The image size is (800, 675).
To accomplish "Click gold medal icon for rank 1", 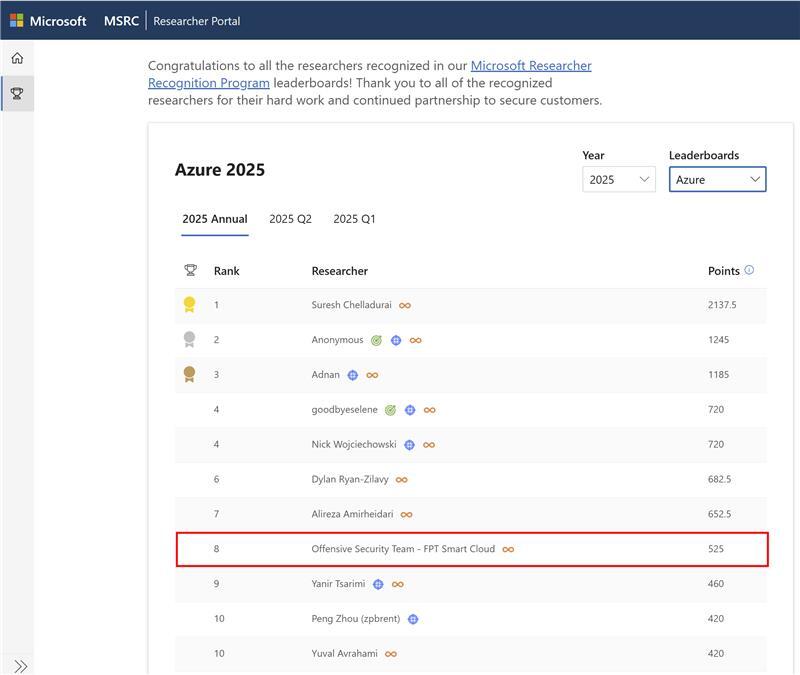I will pos(189,305).
